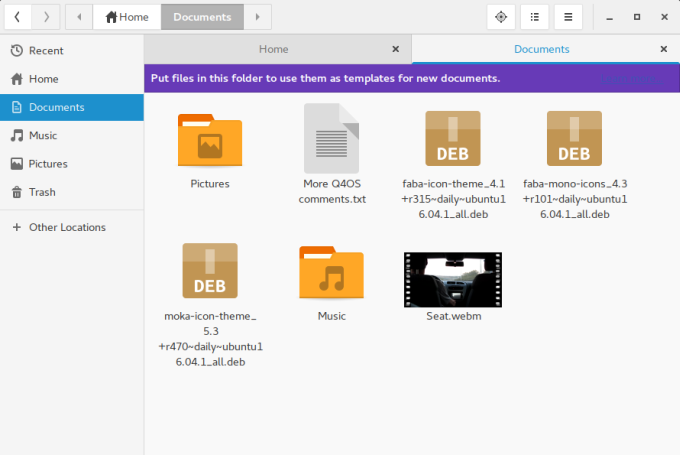
Task: Maximize the file manager window
Action: pyautogui.click(x=637, y=17)
